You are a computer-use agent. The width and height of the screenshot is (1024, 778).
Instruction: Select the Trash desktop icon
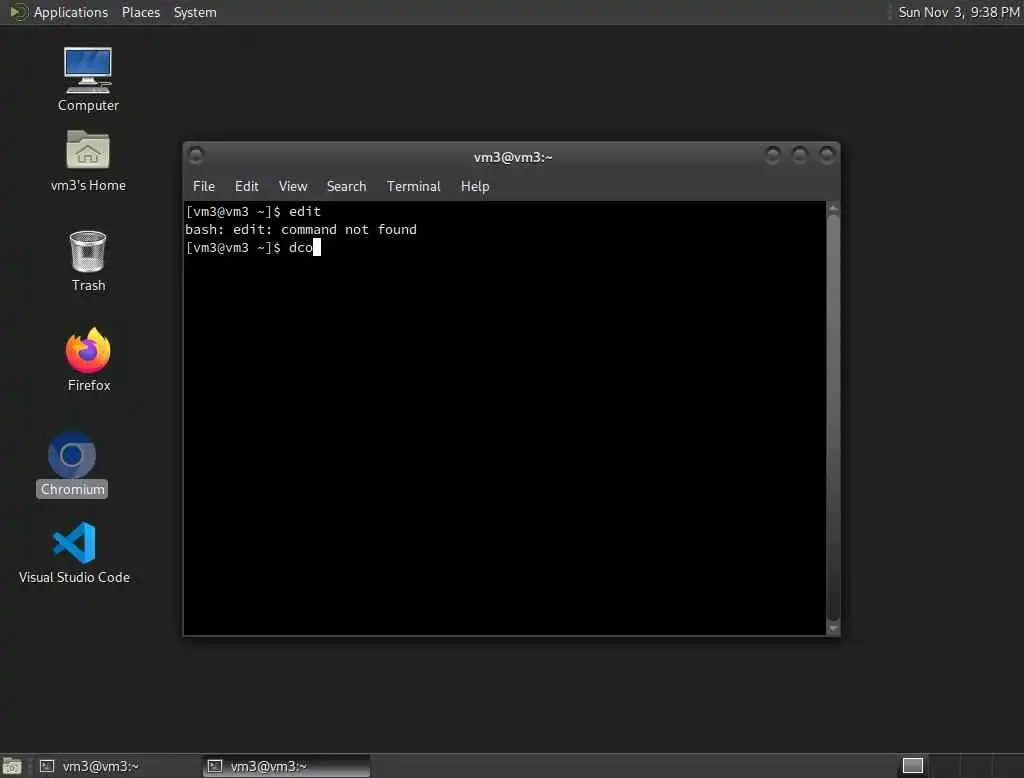[x=88, y=261]
